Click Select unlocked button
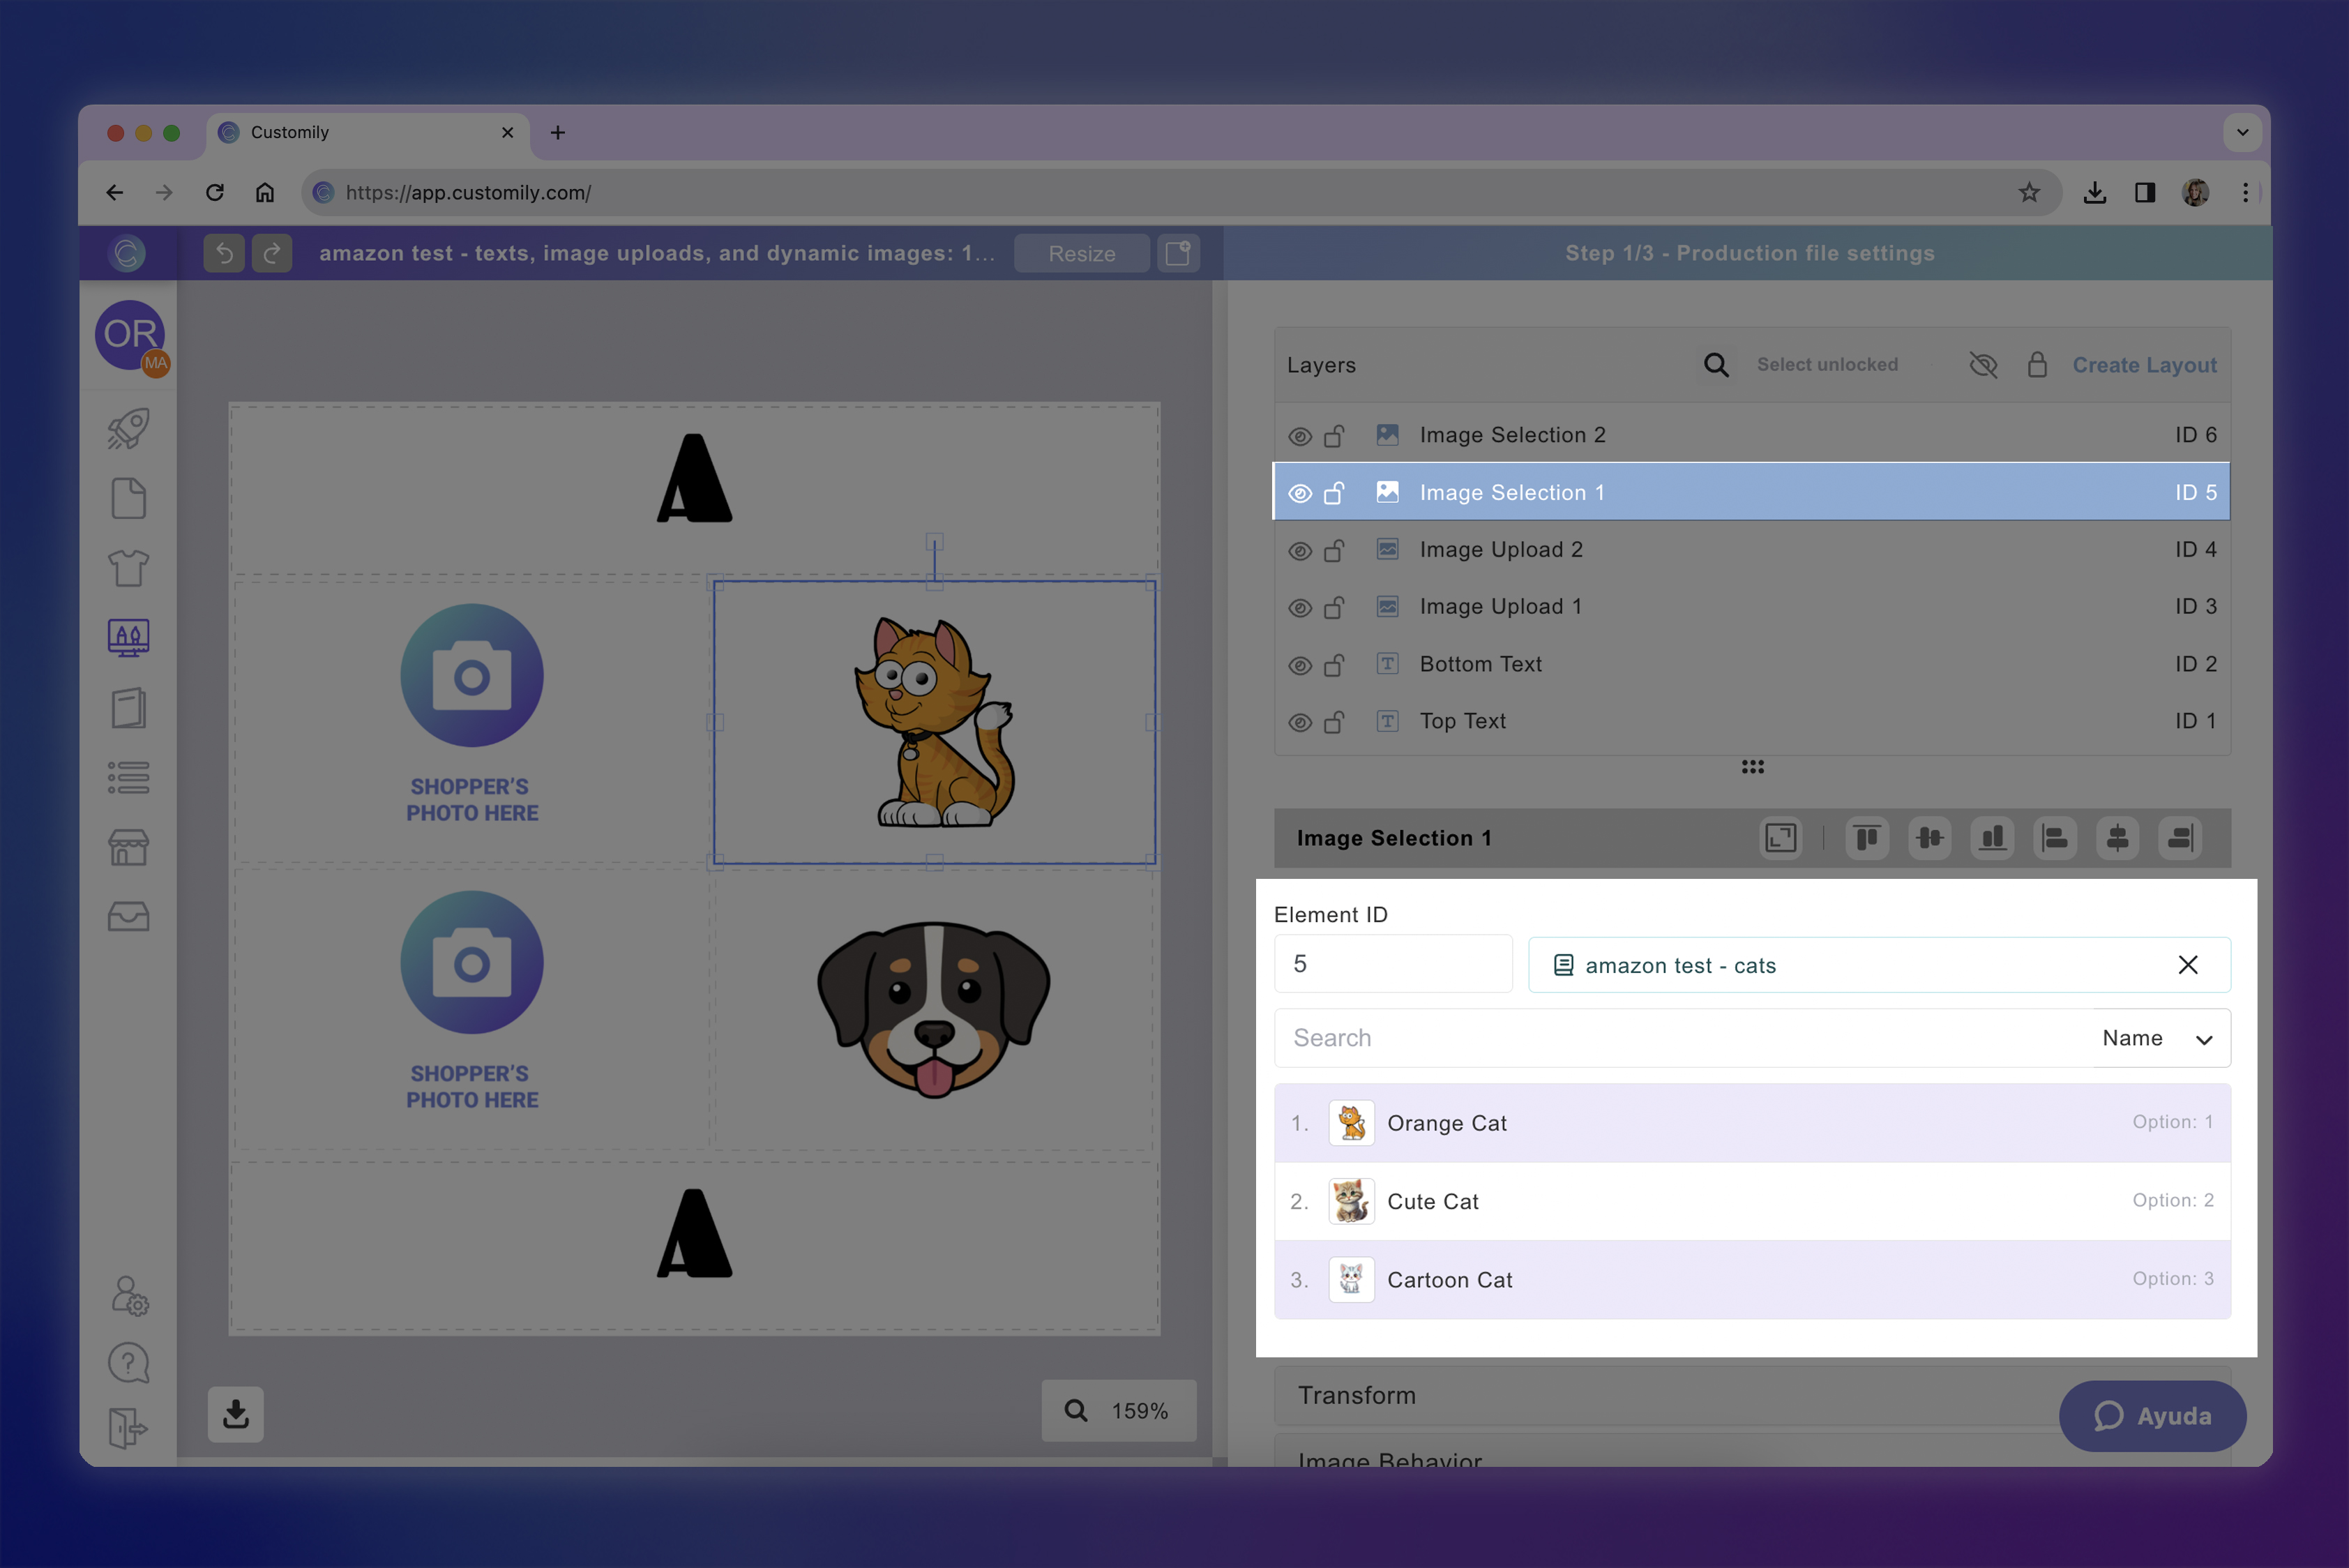The width and height of the screenshot is (2349, 1568). click(1827, 365)
